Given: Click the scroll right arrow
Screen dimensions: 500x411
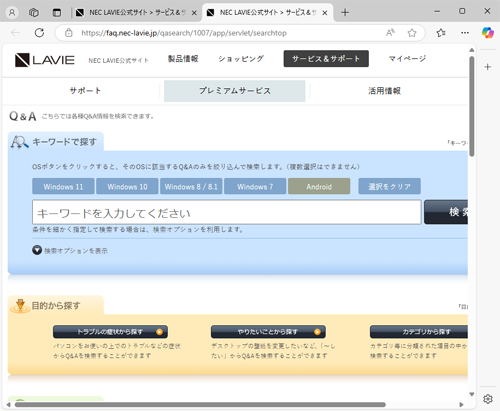Looking at the screenshot, I should 461,405.
